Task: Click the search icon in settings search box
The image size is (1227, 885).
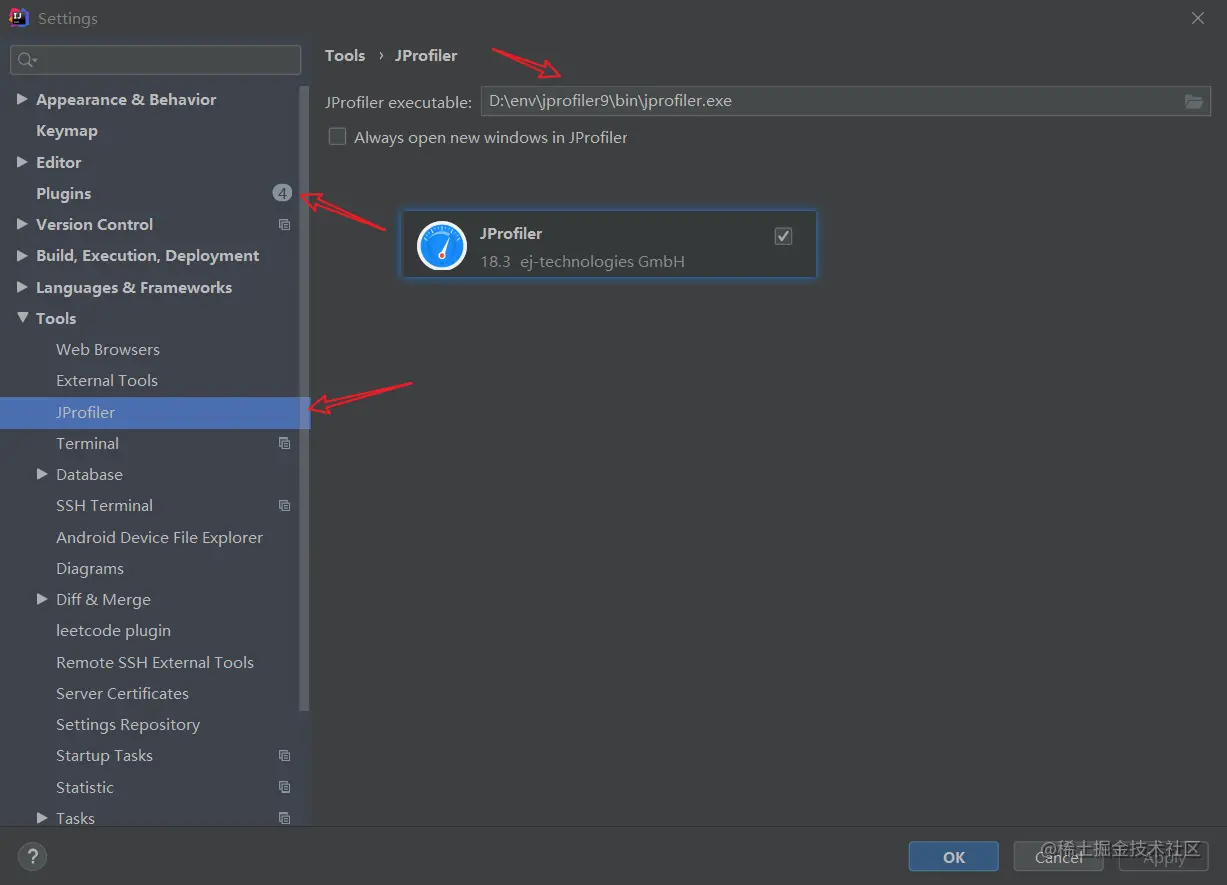Action: pyautogui.click(x=26, y=60)
